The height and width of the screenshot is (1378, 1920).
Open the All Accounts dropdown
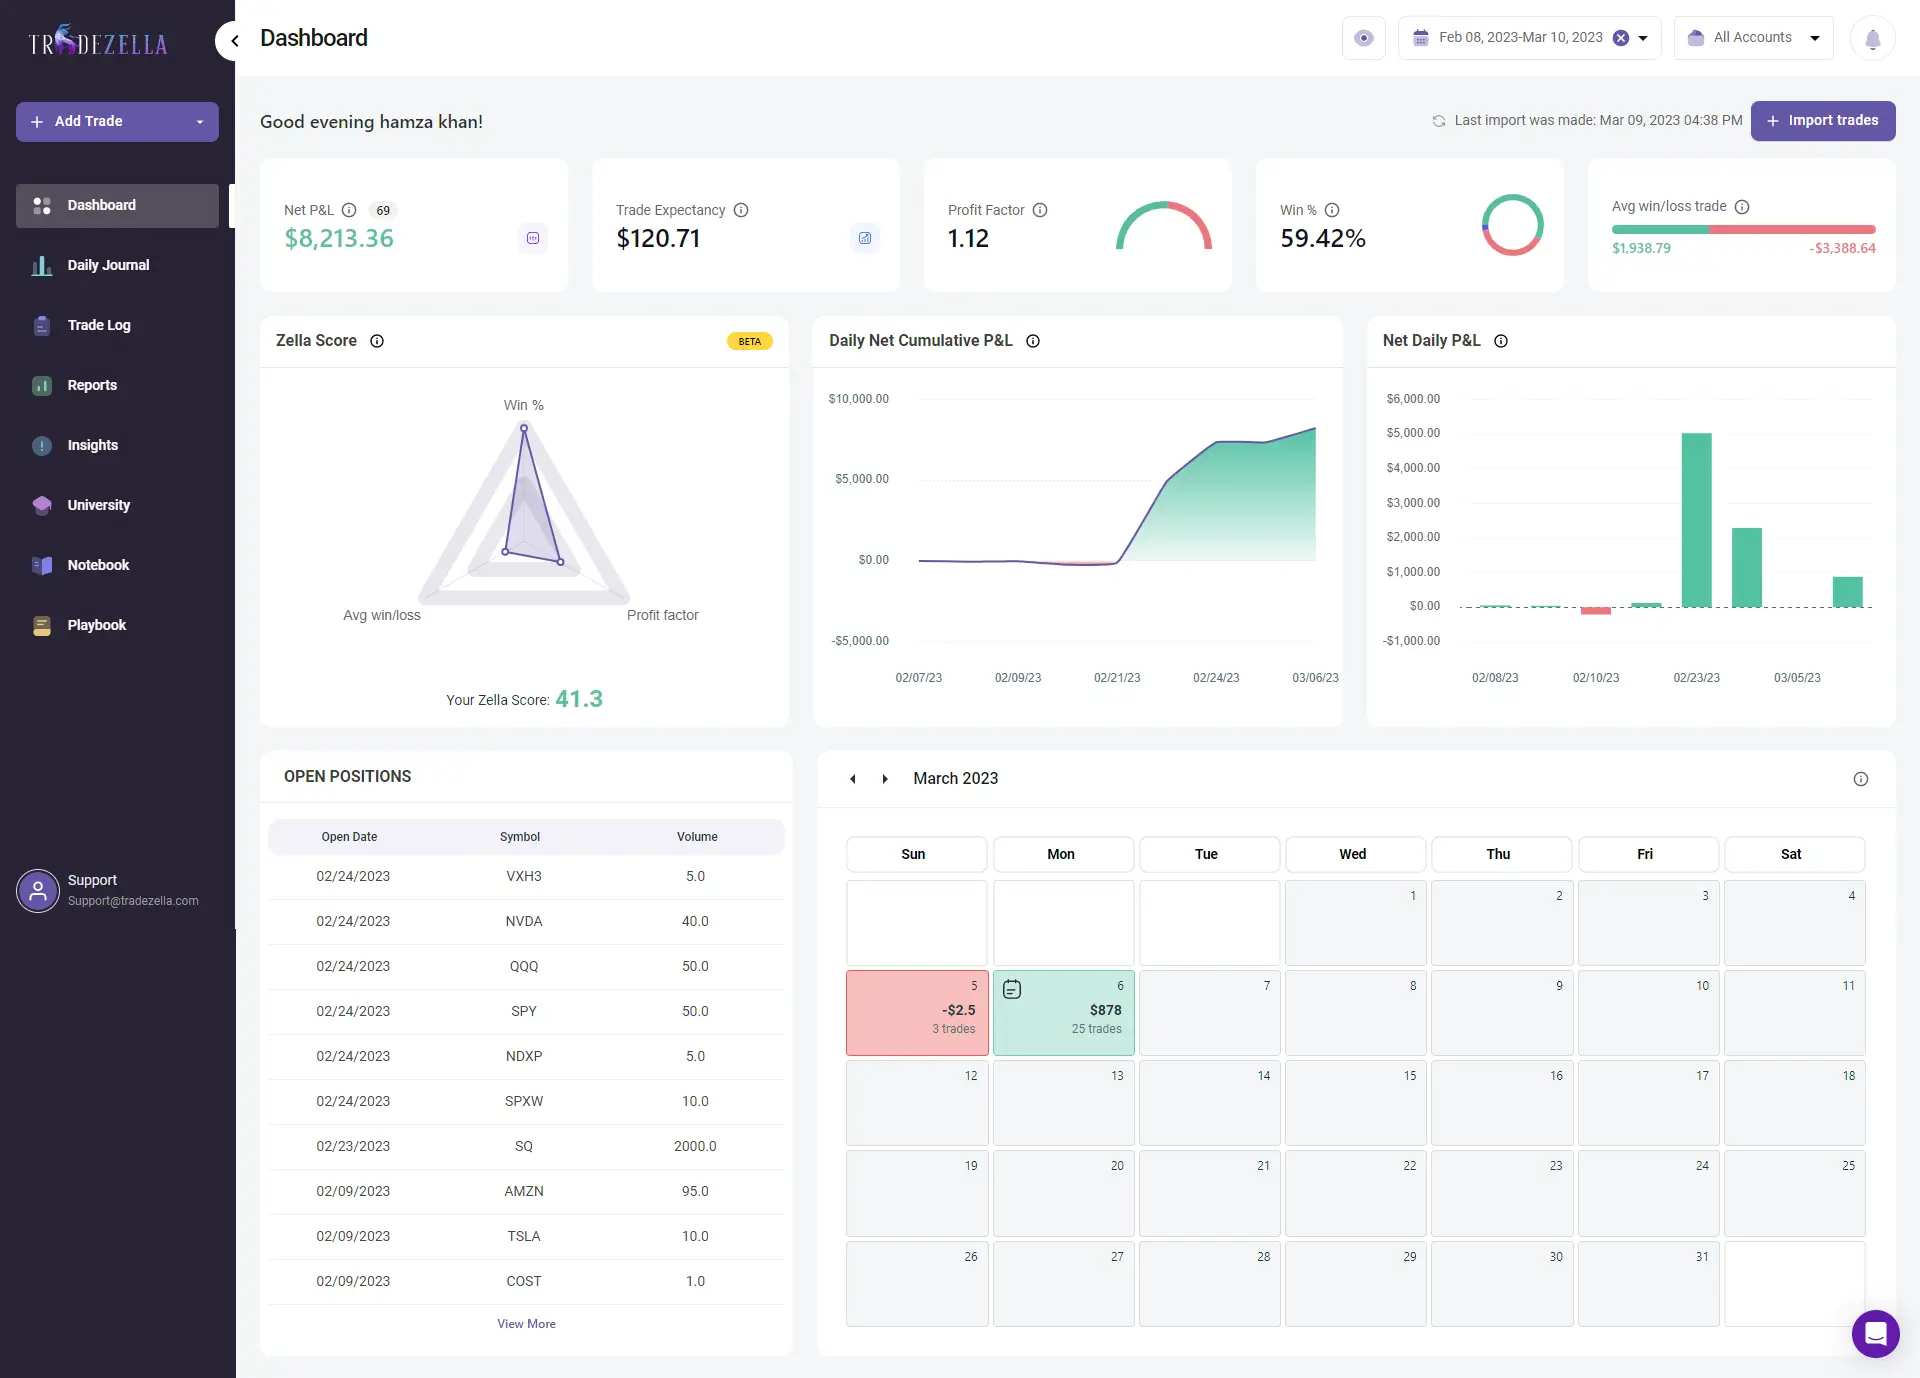[1754, 38]
